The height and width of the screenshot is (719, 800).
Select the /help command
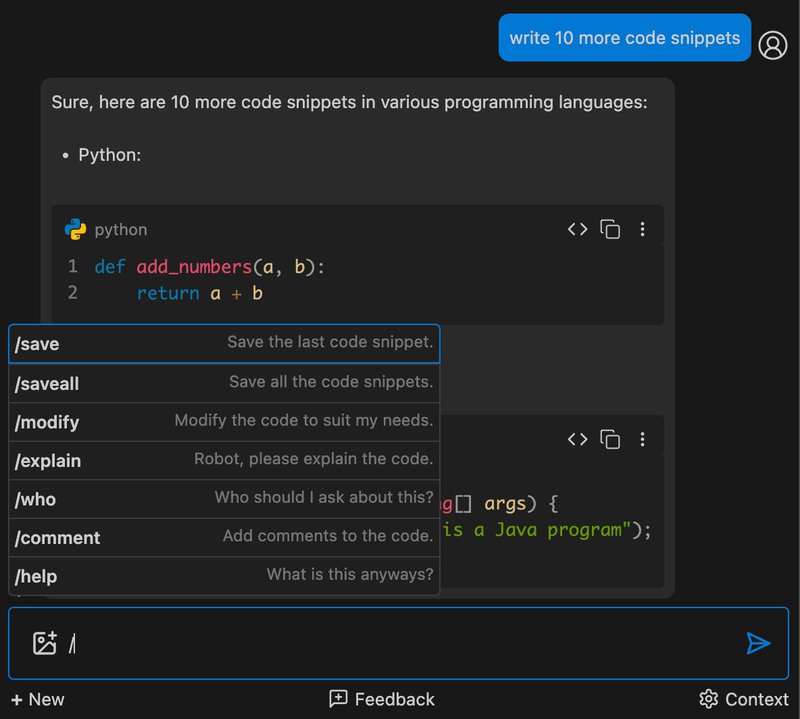220,575
